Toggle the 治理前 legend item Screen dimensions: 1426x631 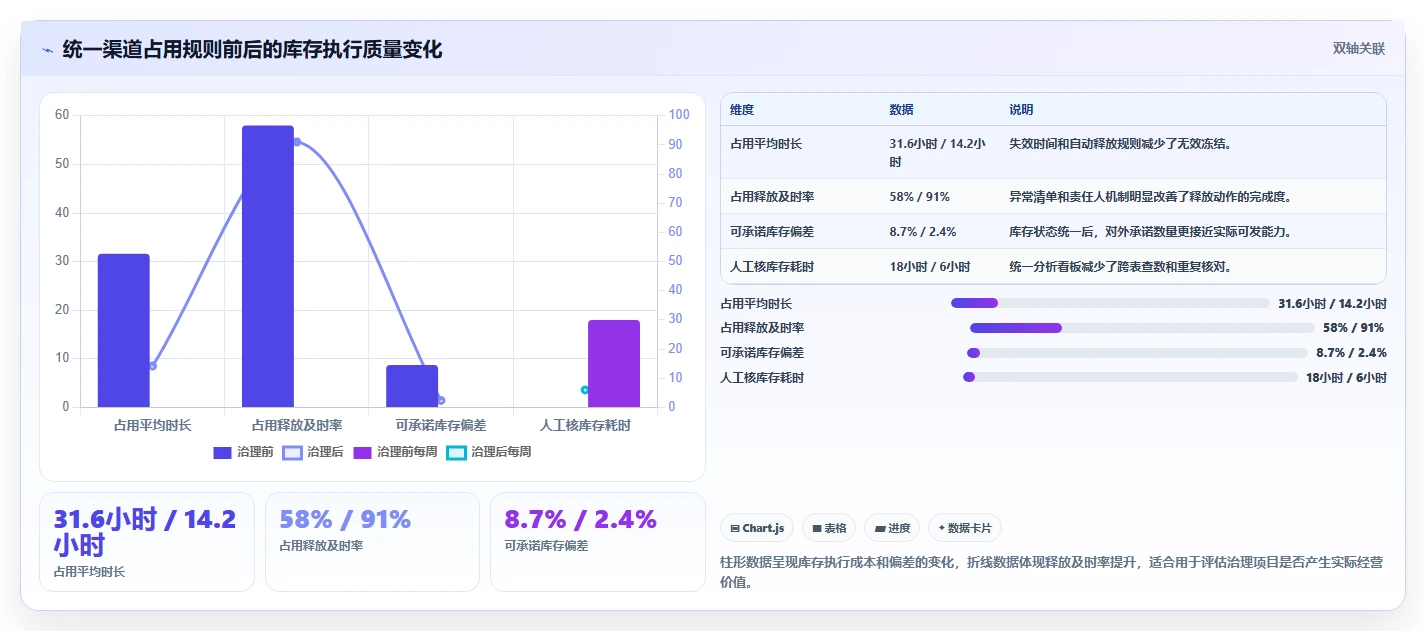(x=243, y=452)
